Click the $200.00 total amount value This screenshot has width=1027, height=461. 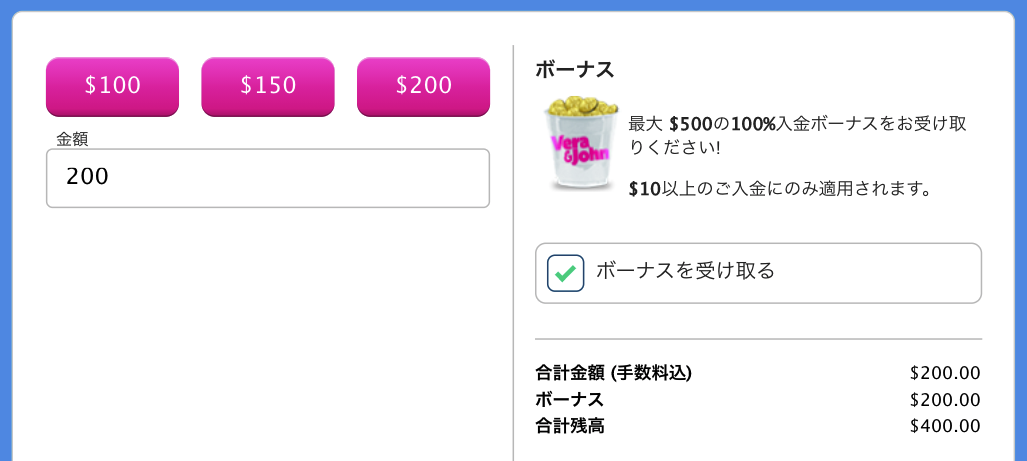[x=945, y=373]
